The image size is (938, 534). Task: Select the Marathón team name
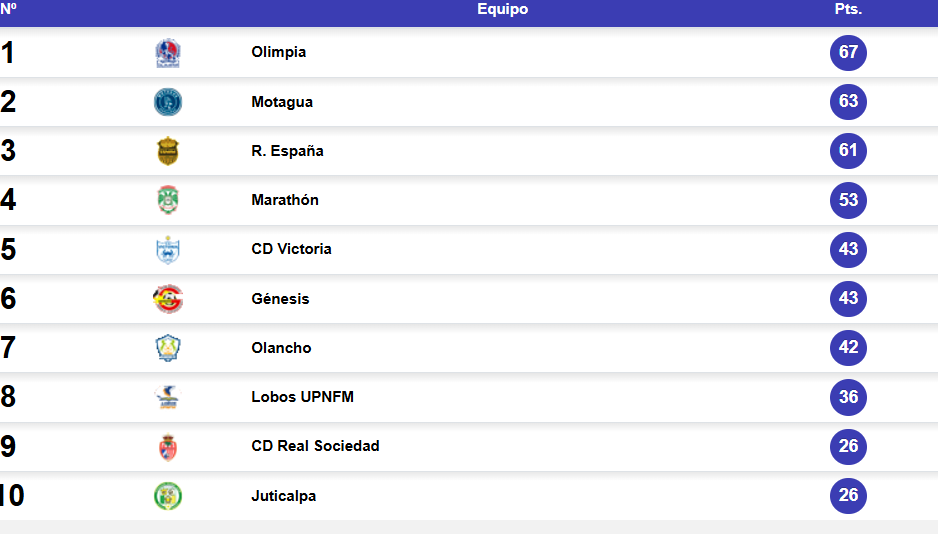point(285,200)
